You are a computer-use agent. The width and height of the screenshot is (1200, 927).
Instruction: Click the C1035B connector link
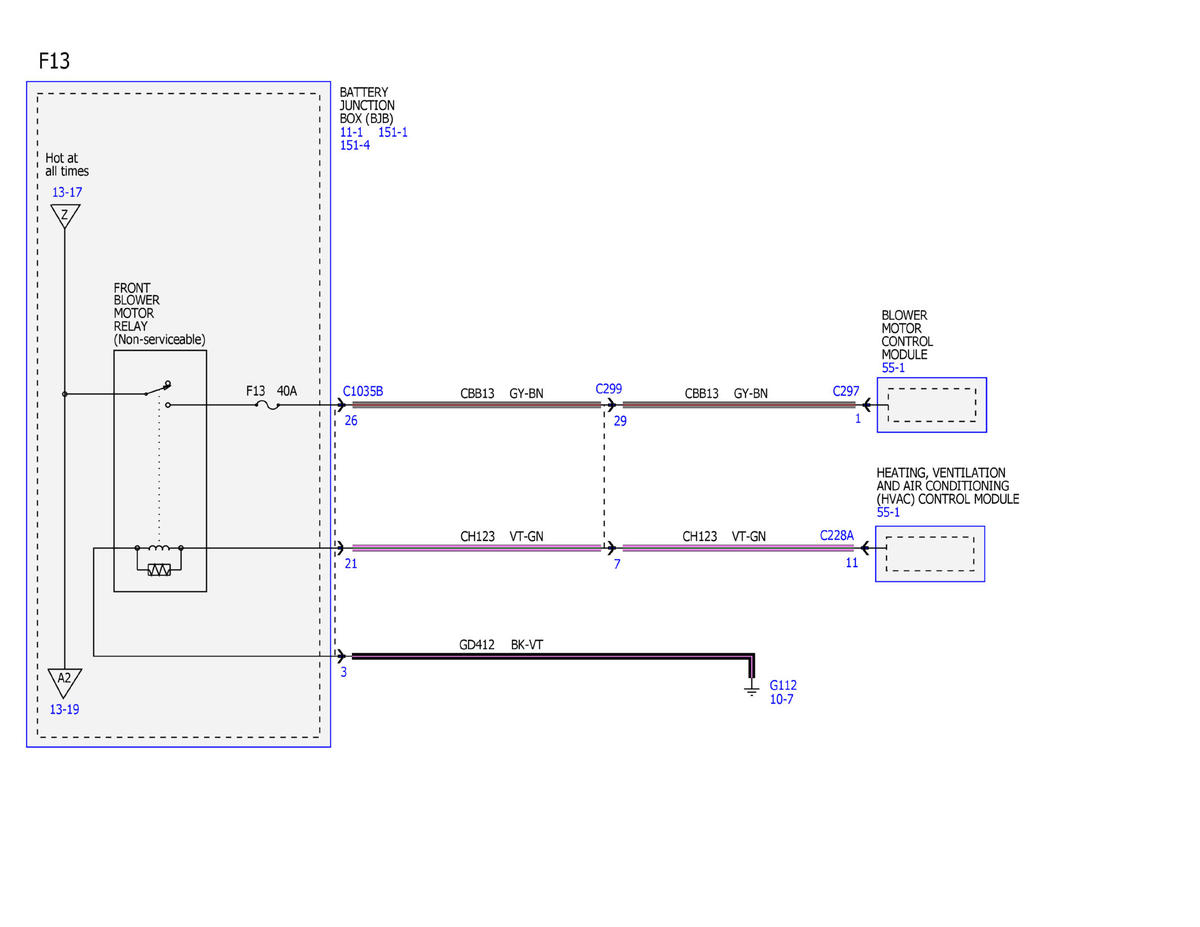(x=363, y=392)
